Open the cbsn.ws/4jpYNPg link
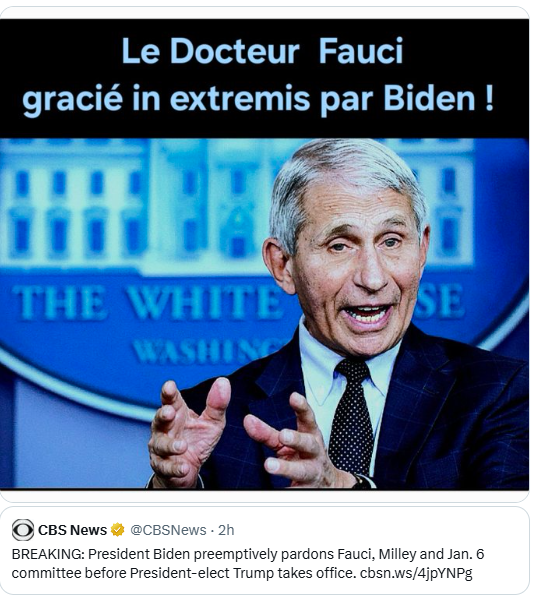Viewport: 533px width, 597px height. click(x=416, y=573)
